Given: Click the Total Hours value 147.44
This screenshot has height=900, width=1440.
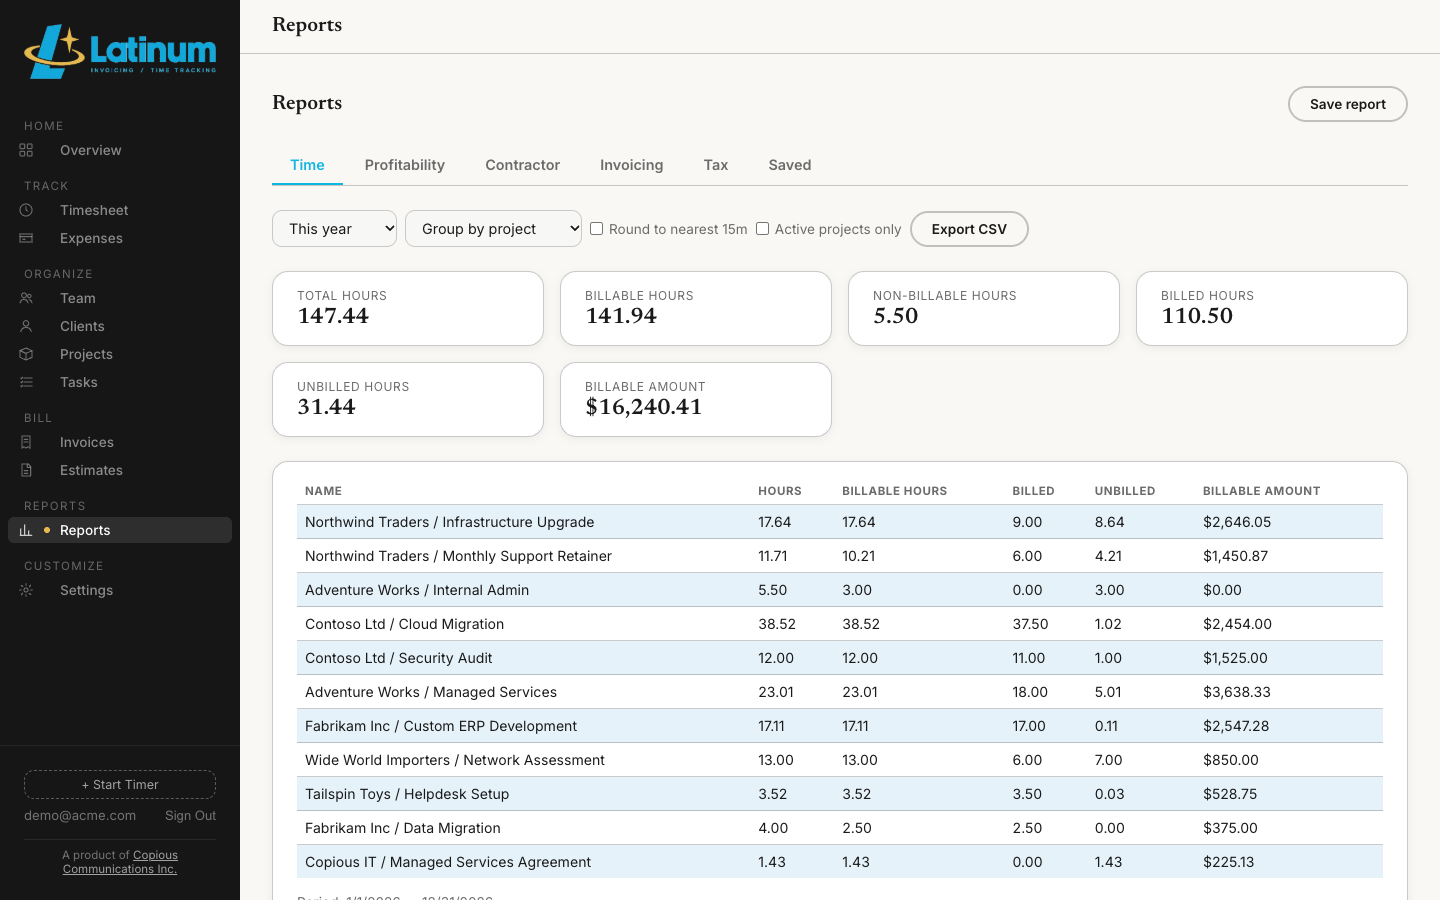Looking at the screenshot, I should point(333,316).
